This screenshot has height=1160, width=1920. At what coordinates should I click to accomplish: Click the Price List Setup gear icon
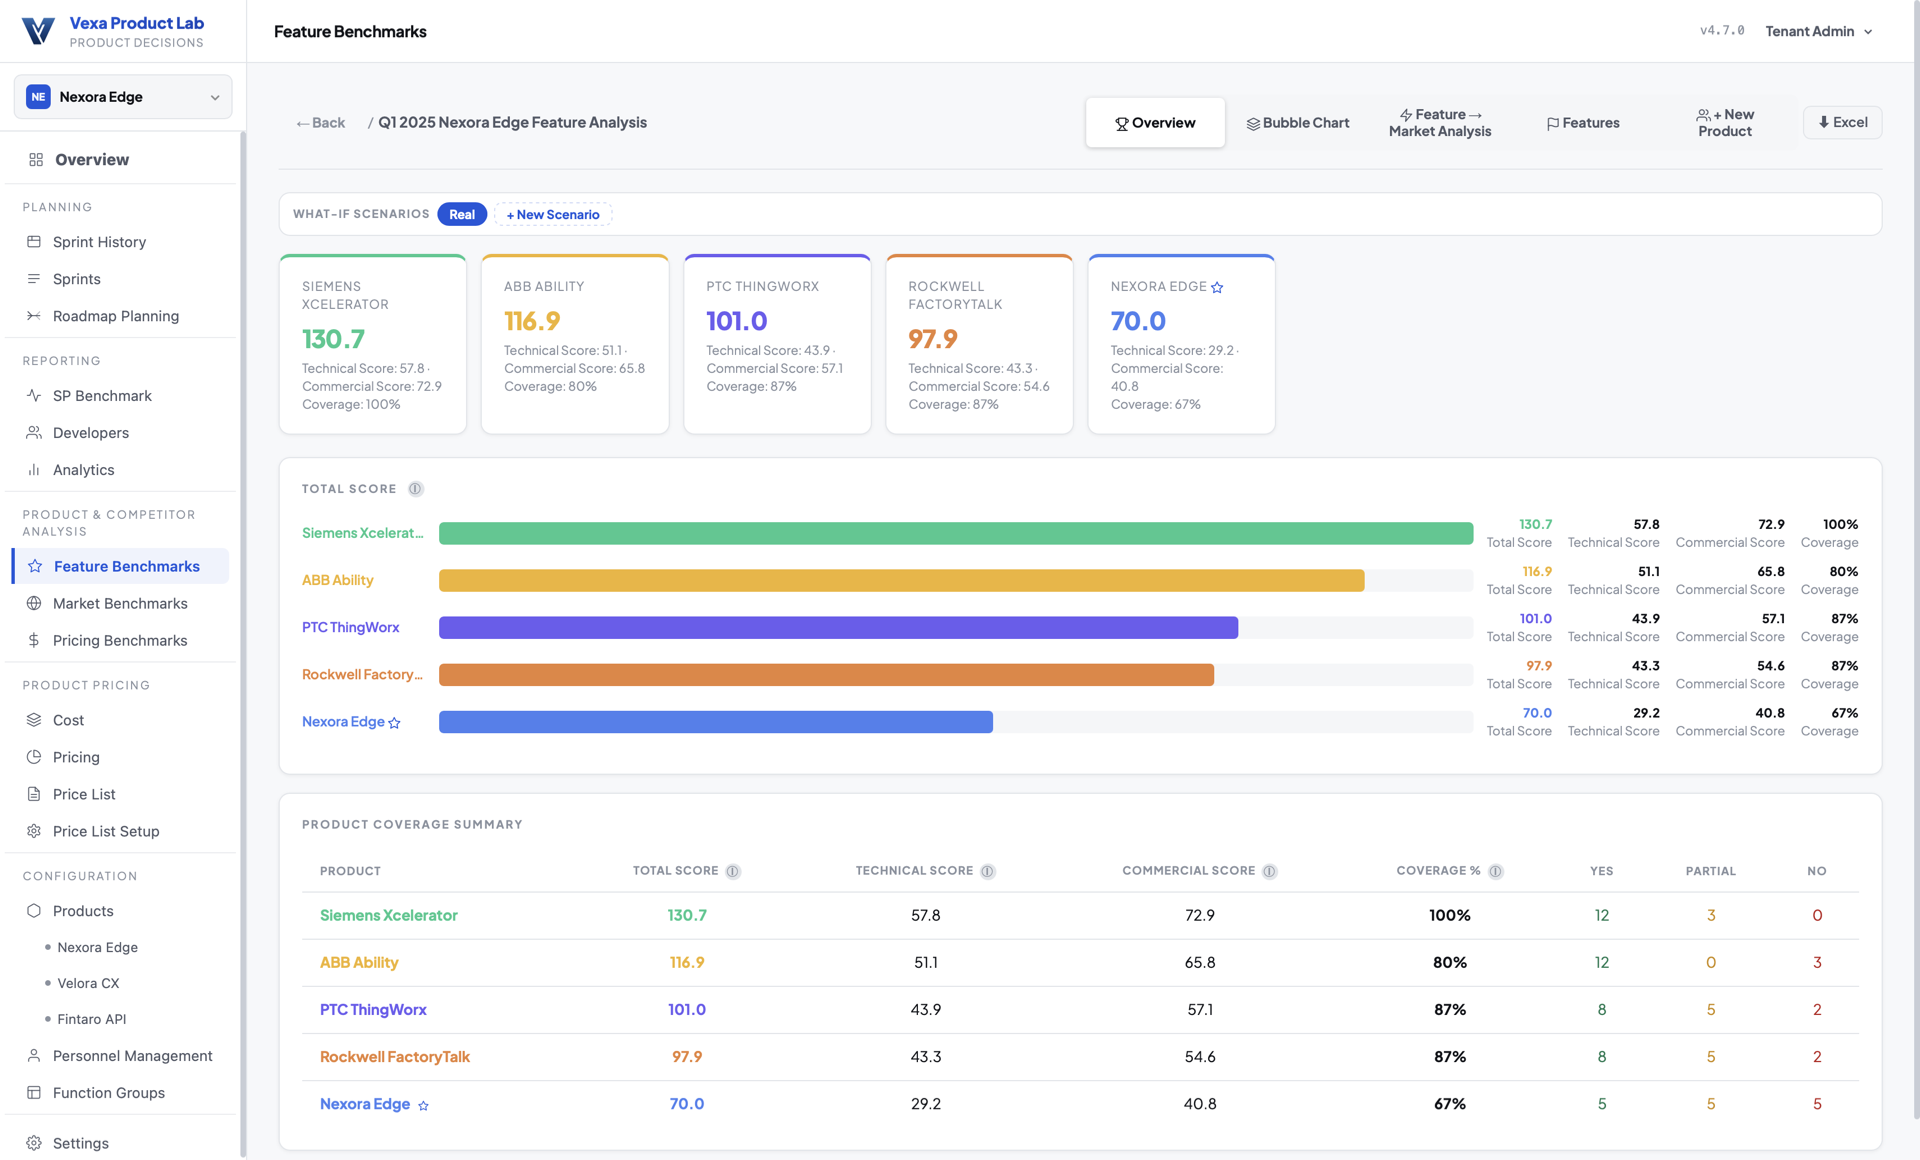(34, 831)
